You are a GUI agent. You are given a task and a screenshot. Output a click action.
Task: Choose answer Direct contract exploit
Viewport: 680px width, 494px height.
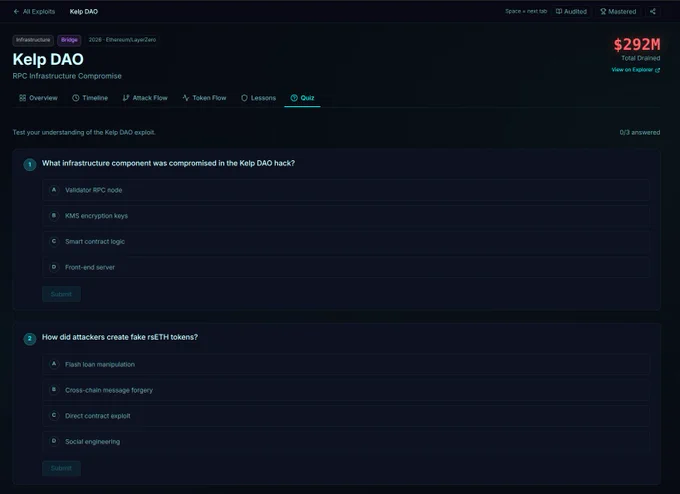[x=346, y=415]
